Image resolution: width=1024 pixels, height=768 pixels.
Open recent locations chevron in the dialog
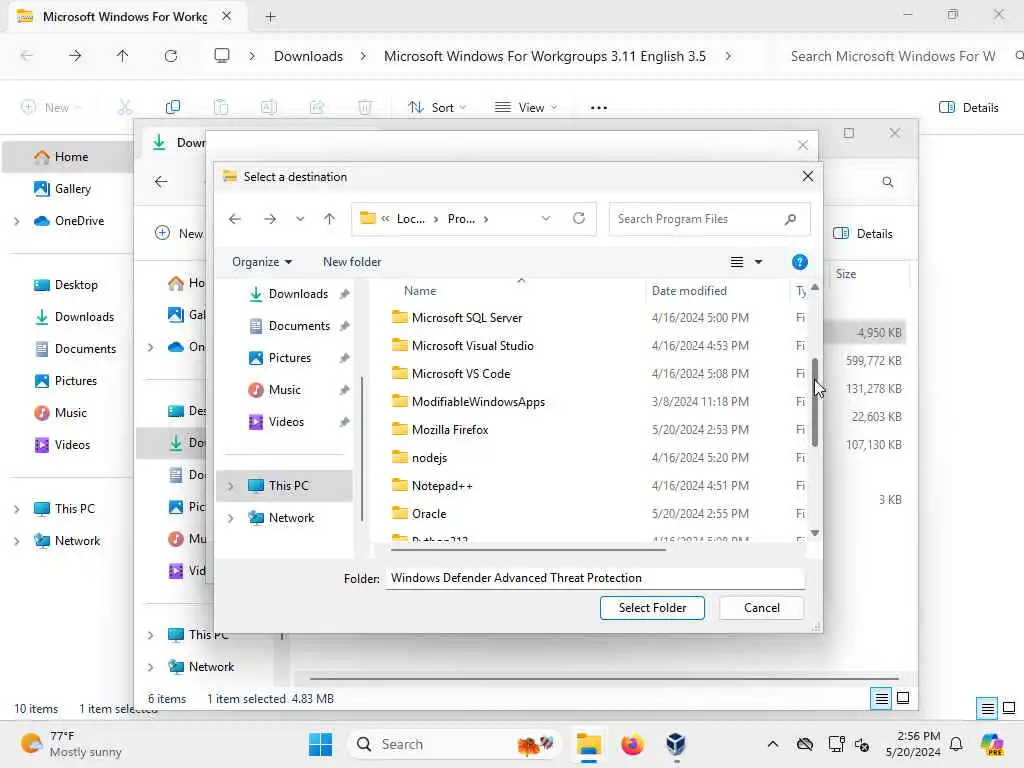pos(300,219)
